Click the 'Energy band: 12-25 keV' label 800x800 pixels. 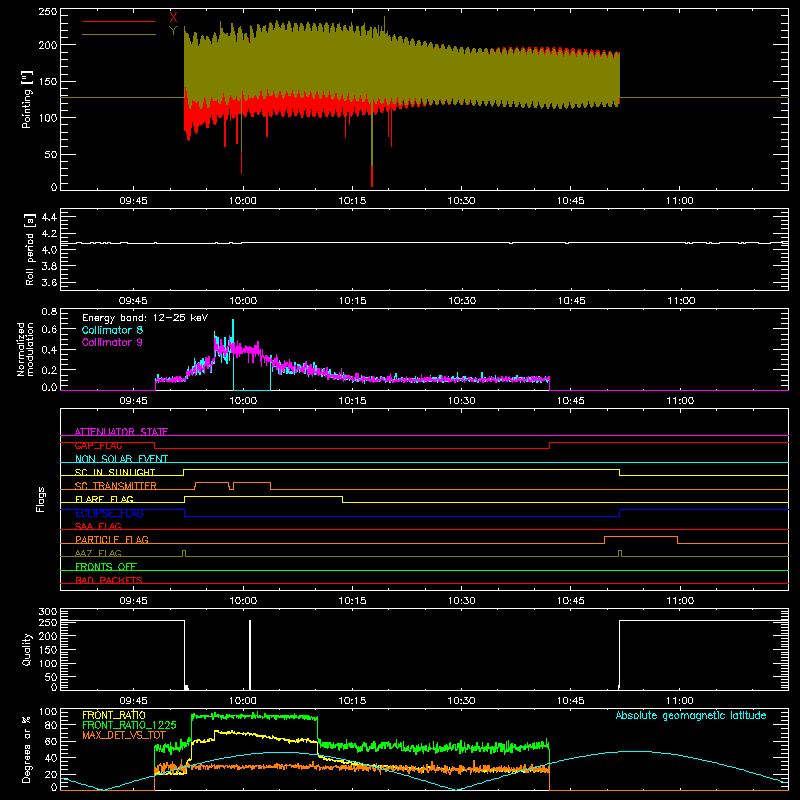pyautogui.click(x=145, y=318)
